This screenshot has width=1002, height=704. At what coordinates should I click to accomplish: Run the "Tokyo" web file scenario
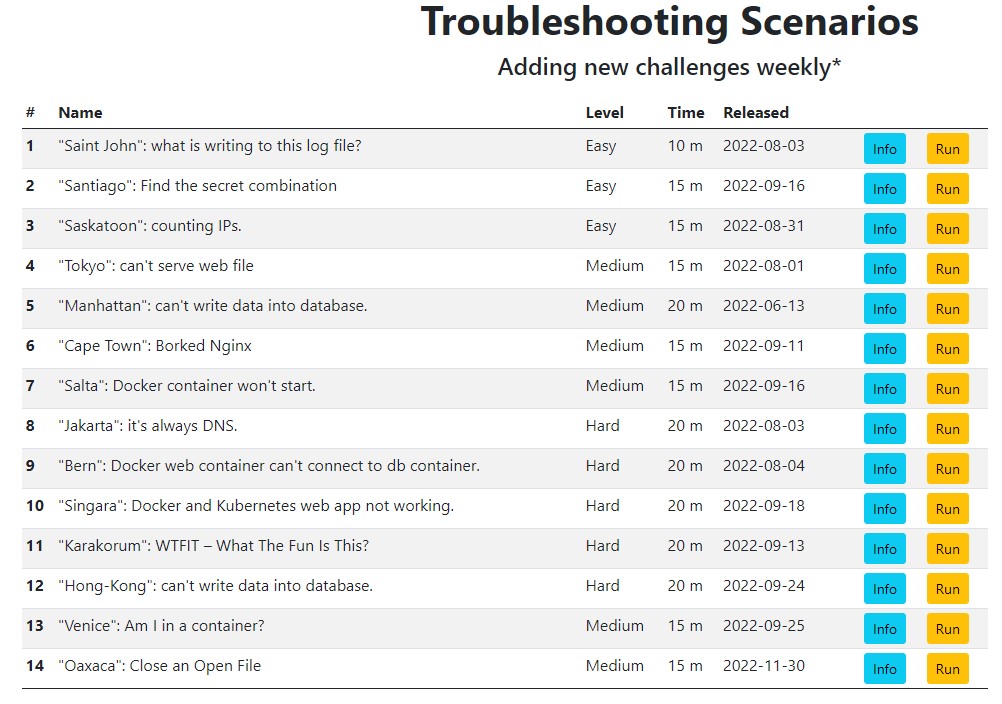947,269
